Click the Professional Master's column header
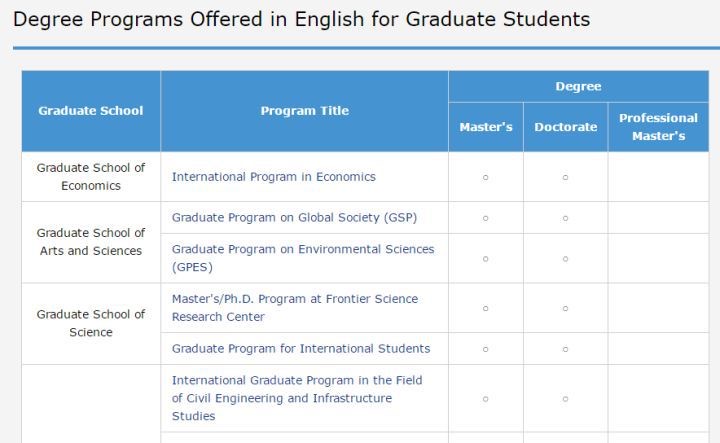This screenshot has height=443, width=720. (658, 127)
